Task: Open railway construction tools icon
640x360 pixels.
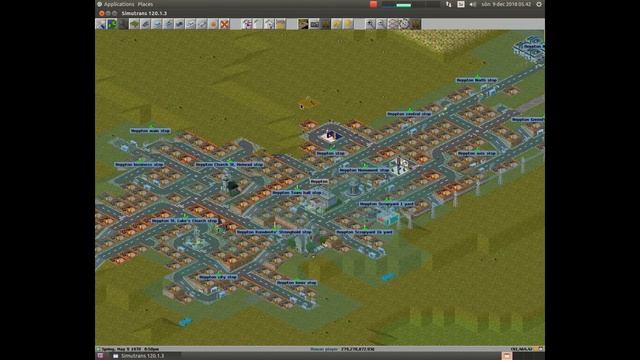Action: click(146, 24)
